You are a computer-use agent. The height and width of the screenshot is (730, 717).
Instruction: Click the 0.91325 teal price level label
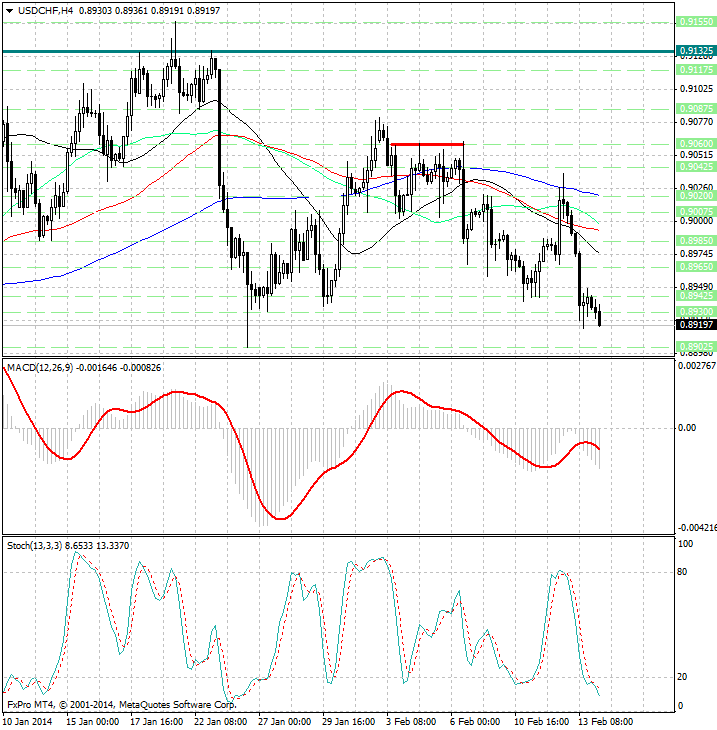[x=696, y=51]
